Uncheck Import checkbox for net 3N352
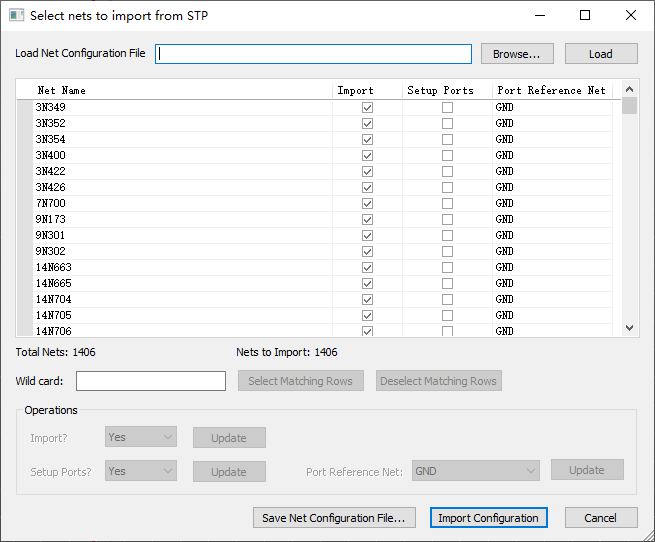The height and width of the screenshot is (542, 655). pos(367,124)
